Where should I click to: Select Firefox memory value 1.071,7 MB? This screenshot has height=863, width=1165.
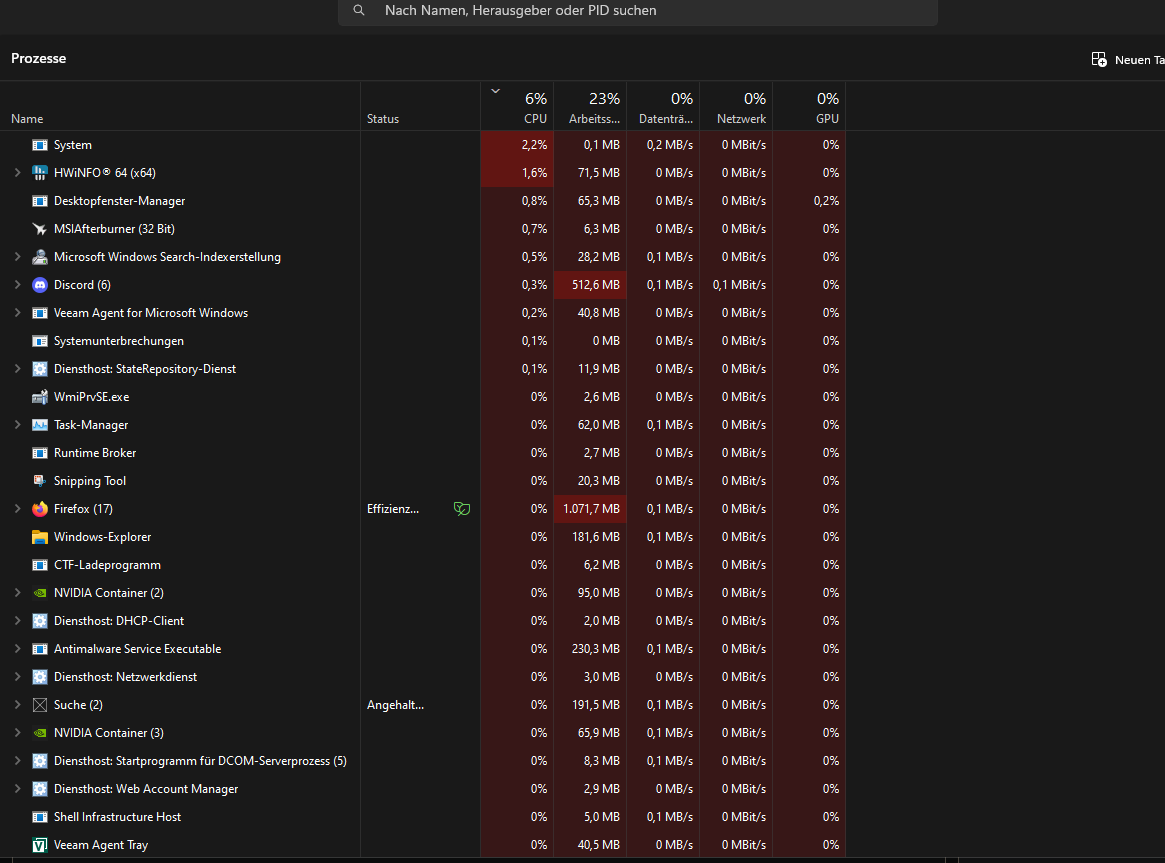pyautogui.click(x=591, y=509)
